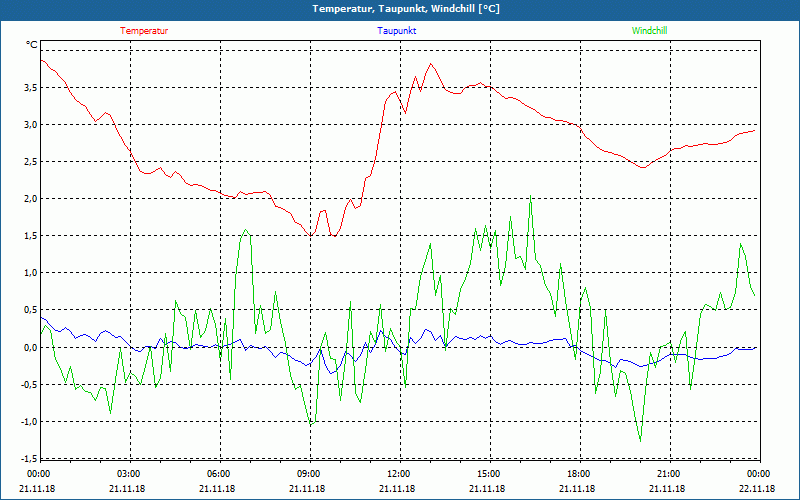This screenshot has height=500, width=800.
Task: Click the 2,0 y-axis value
Action: pyautogui.click(x=31, y=199)
